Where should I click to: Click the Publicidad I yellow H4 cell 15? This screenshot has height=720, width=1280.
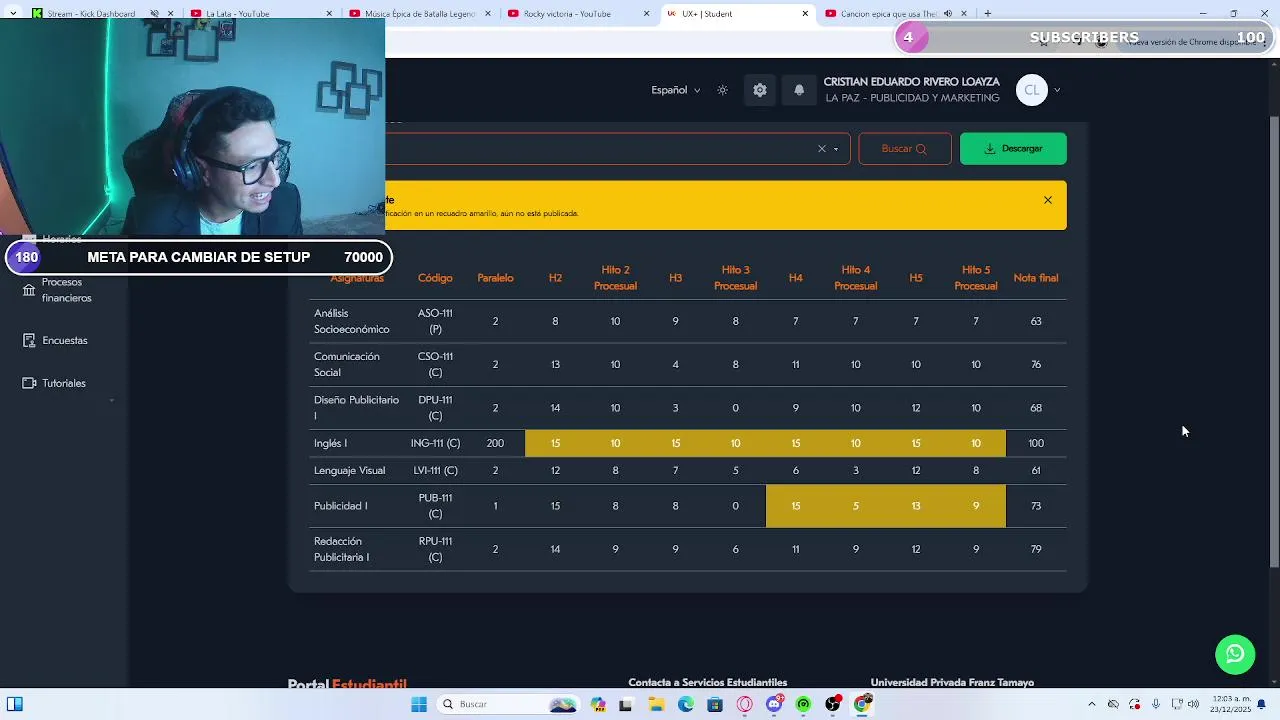click(x=796, y=506)
